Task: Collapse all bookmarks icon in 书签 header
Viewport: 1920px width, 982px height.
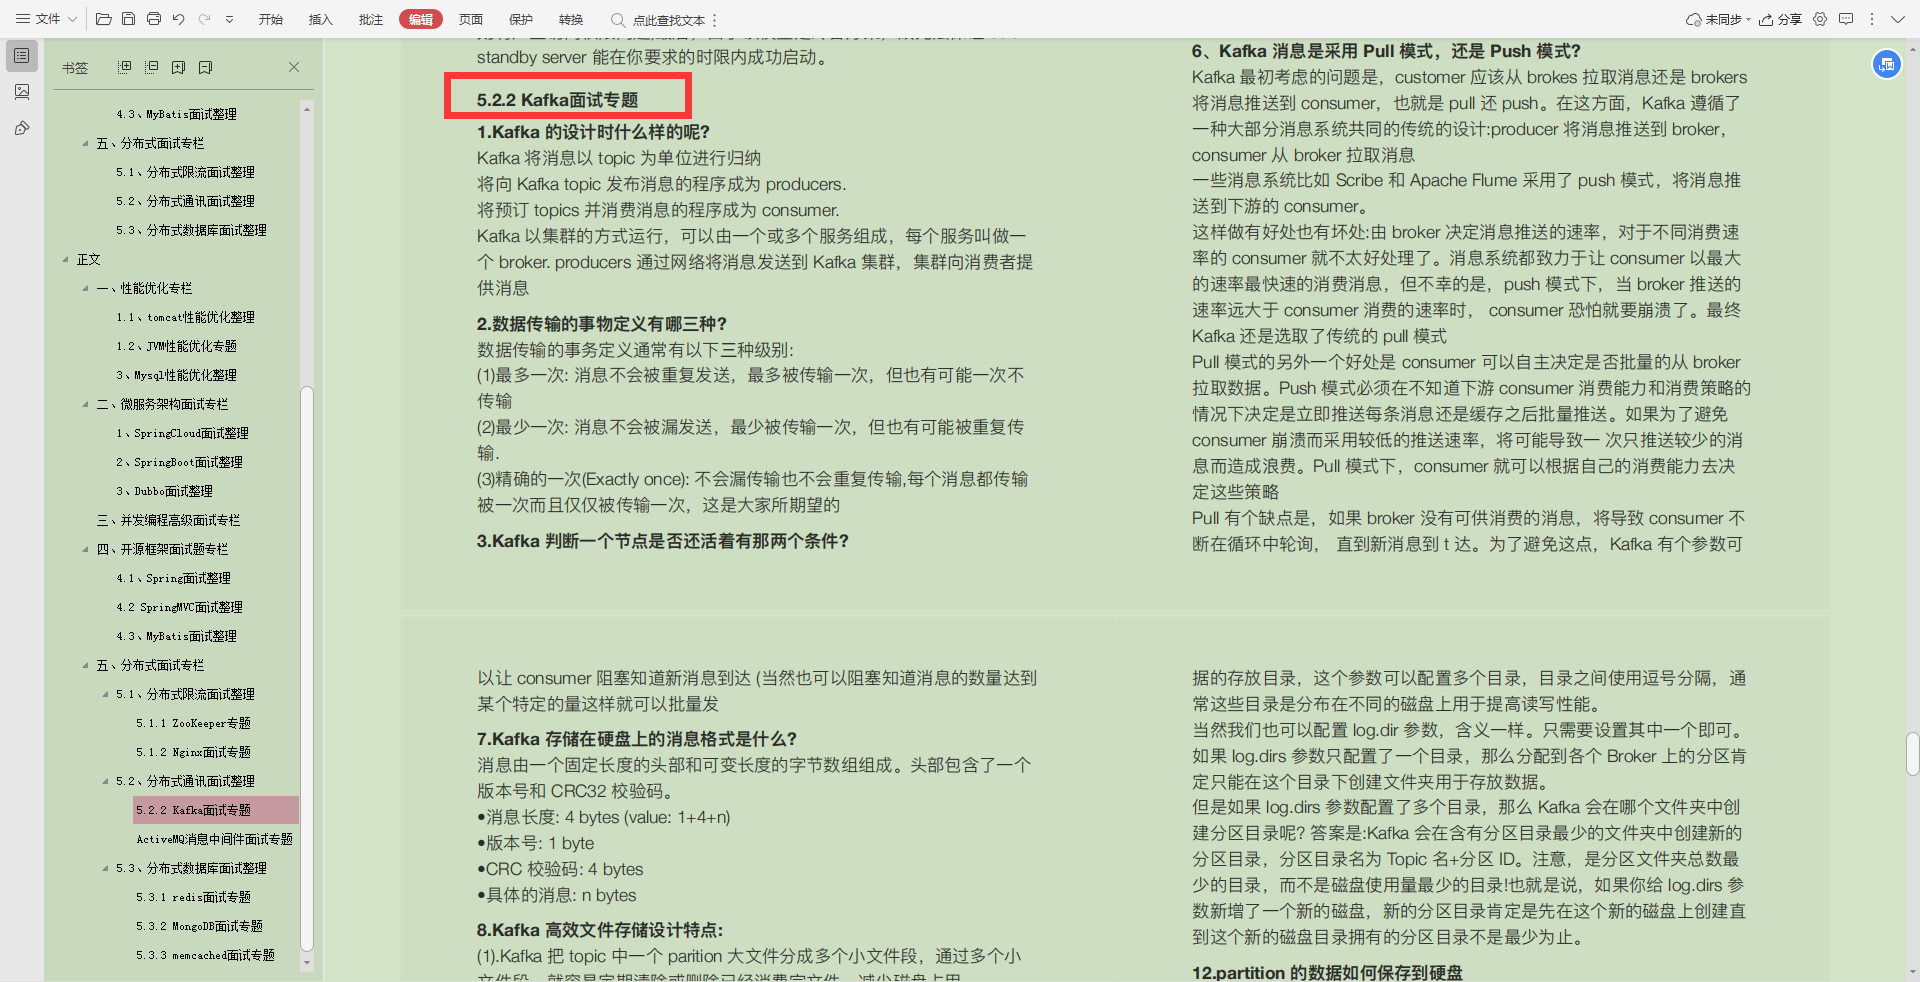Action: [x=152, y=67]
